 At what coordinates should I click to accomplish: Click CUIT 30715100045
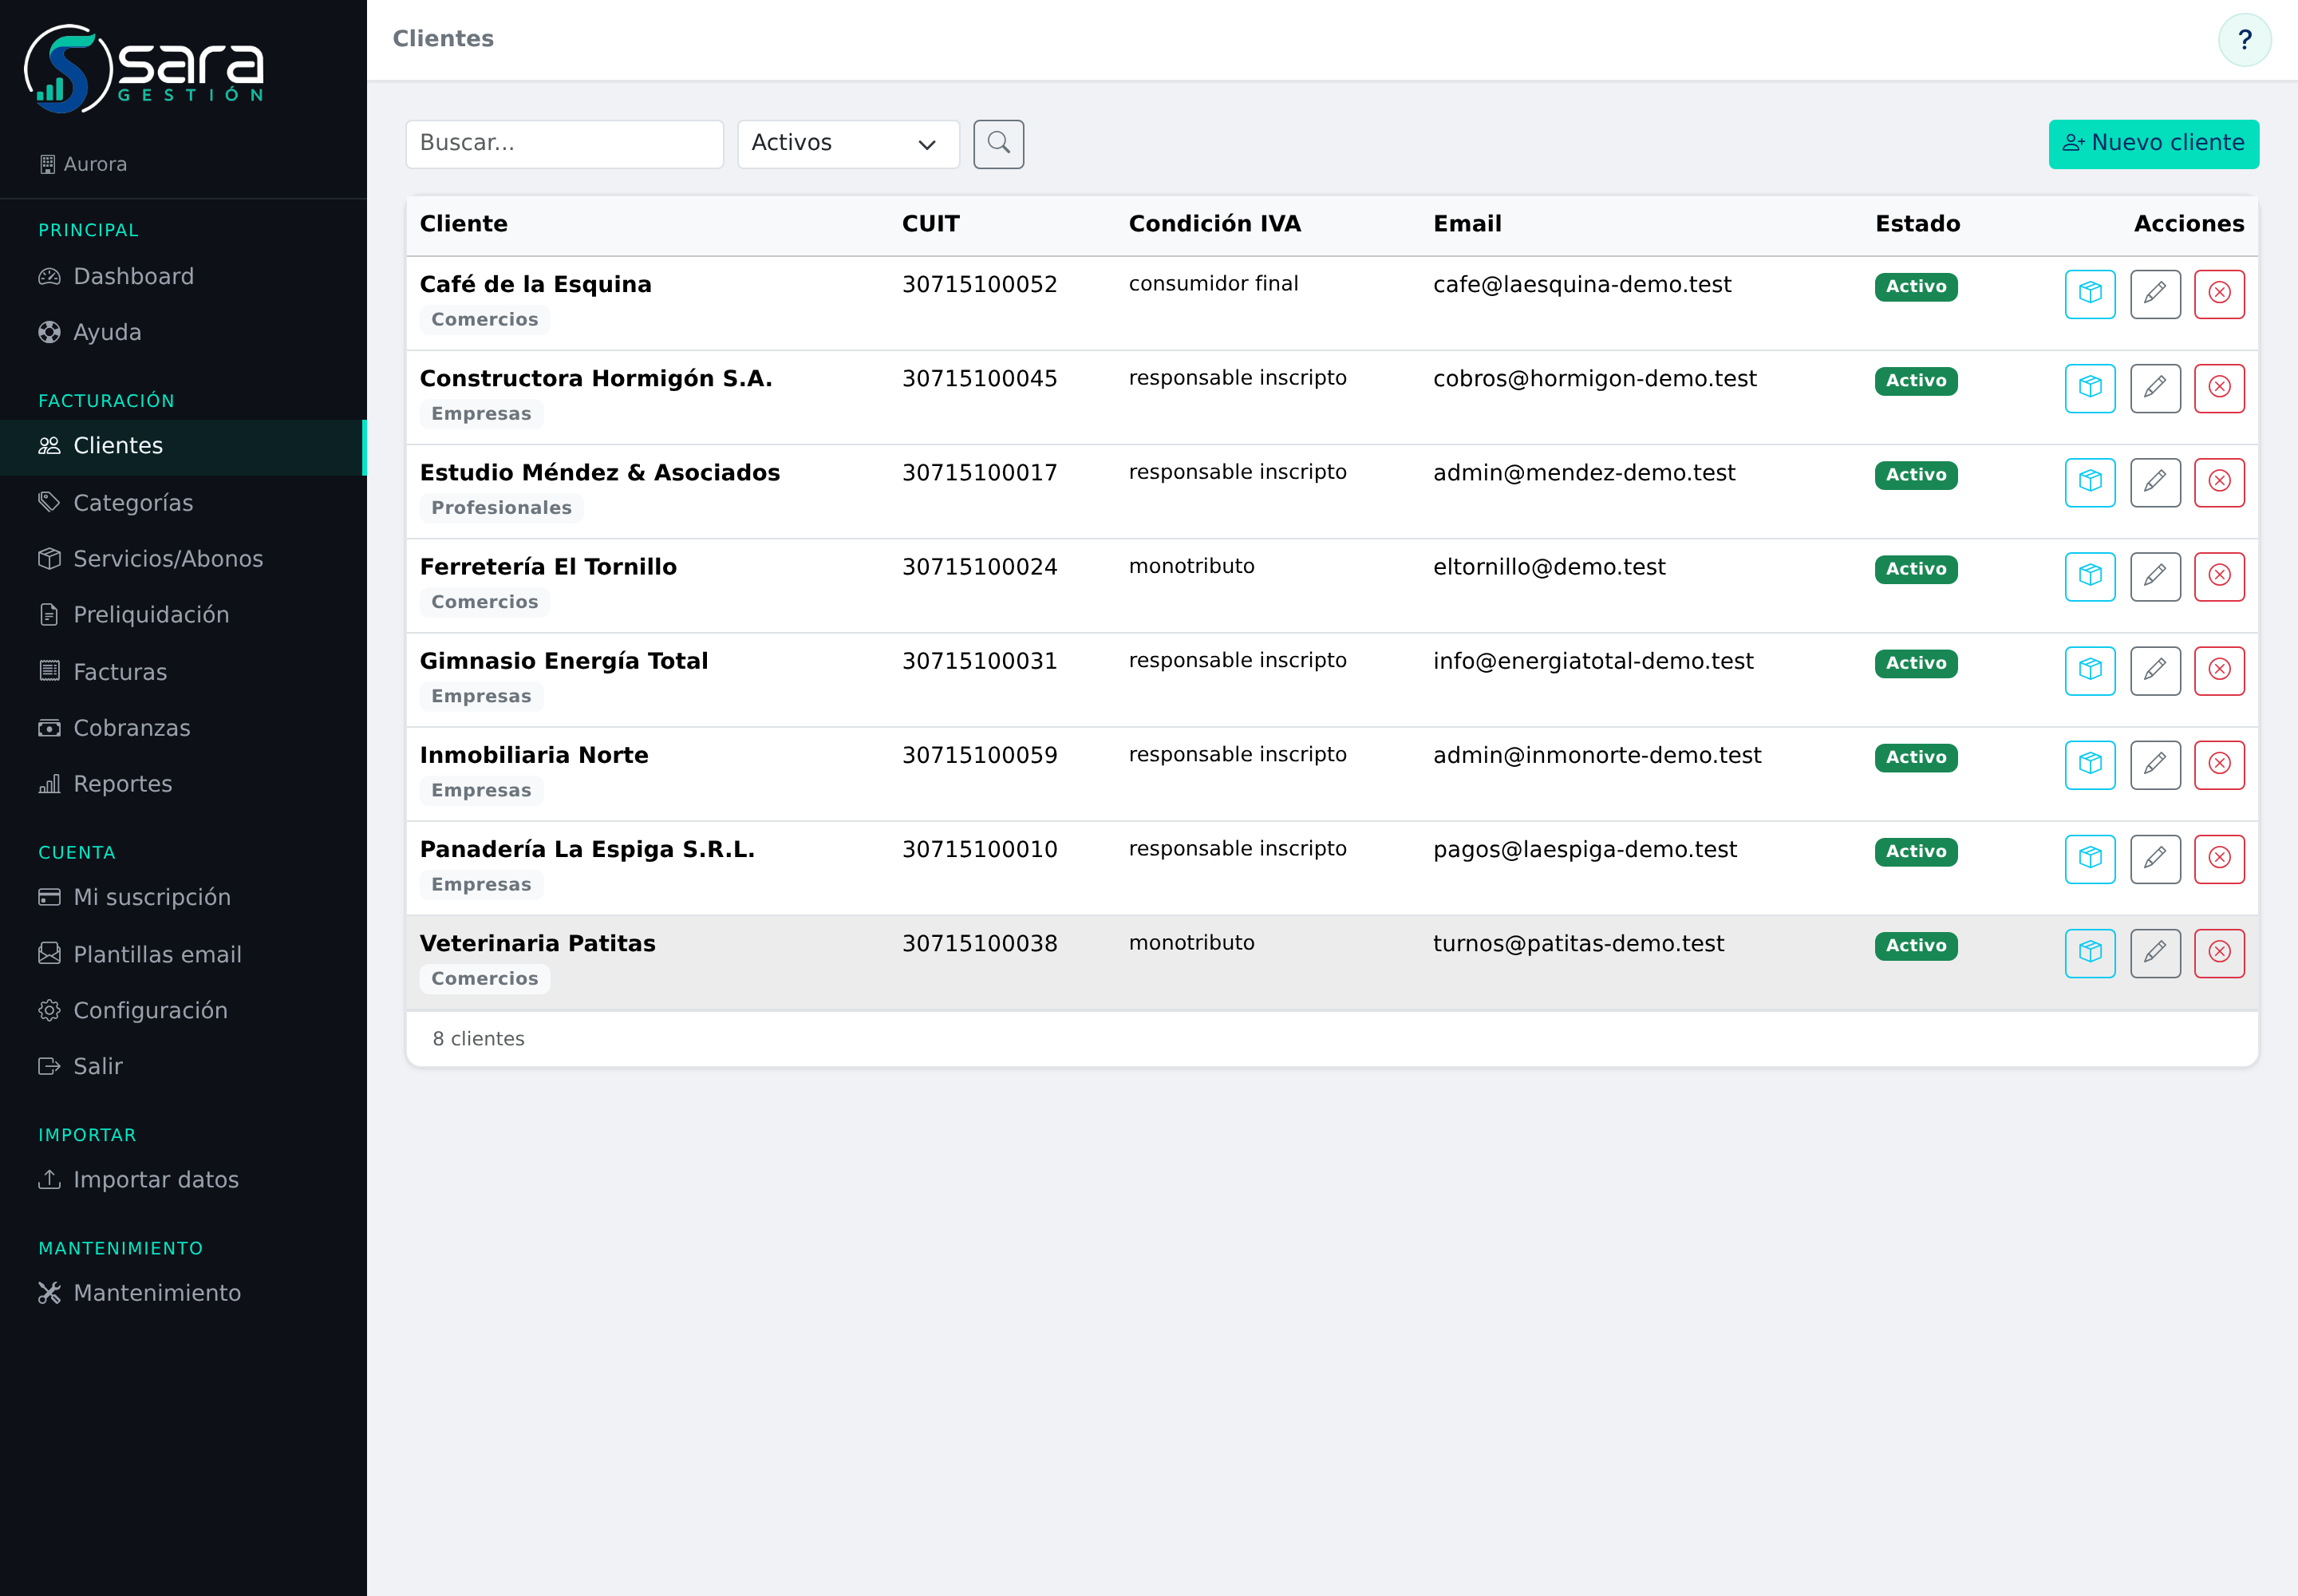pos(979,379)
